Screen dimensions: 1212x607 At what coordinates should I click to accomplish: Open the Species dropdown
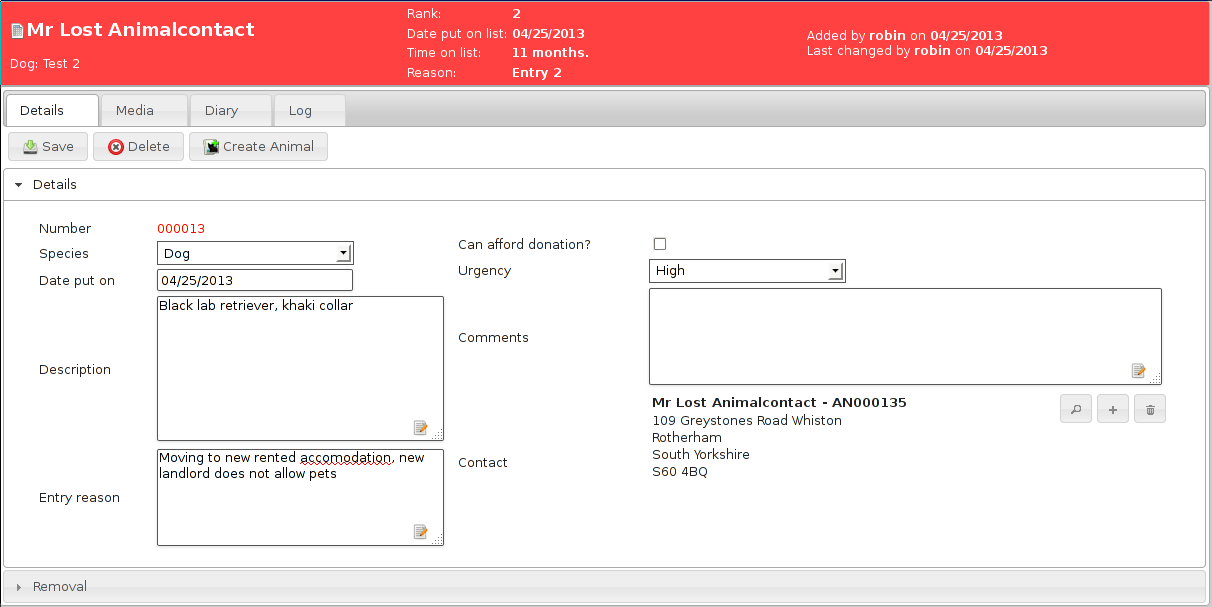tap(345, 253)
